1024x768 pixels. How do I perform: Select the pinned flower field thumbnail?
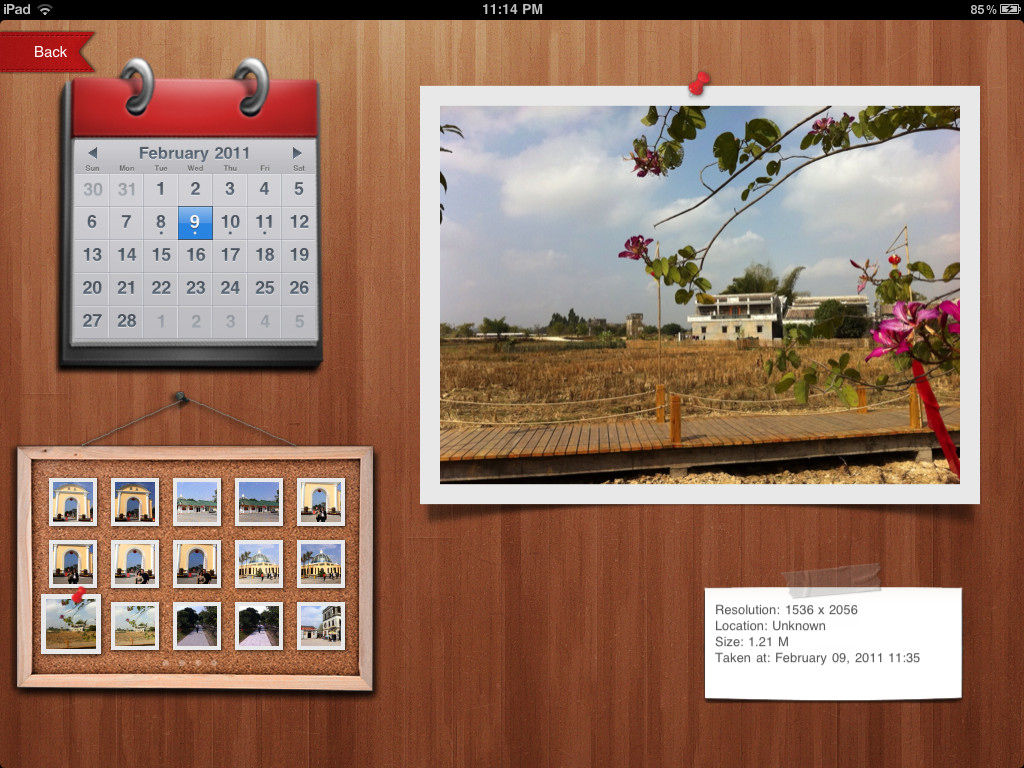click(x=71, y=624)
